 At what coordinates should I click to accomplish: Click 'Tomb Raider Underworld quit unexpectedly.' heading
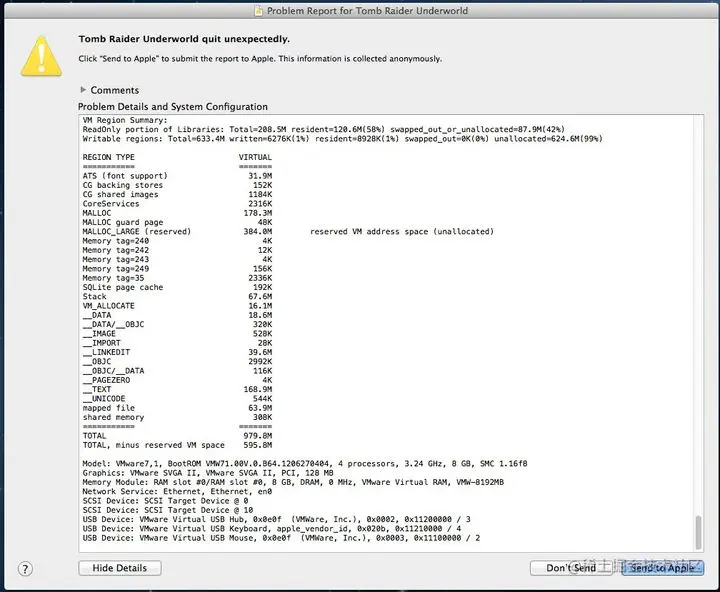click(x=184, y=39)
